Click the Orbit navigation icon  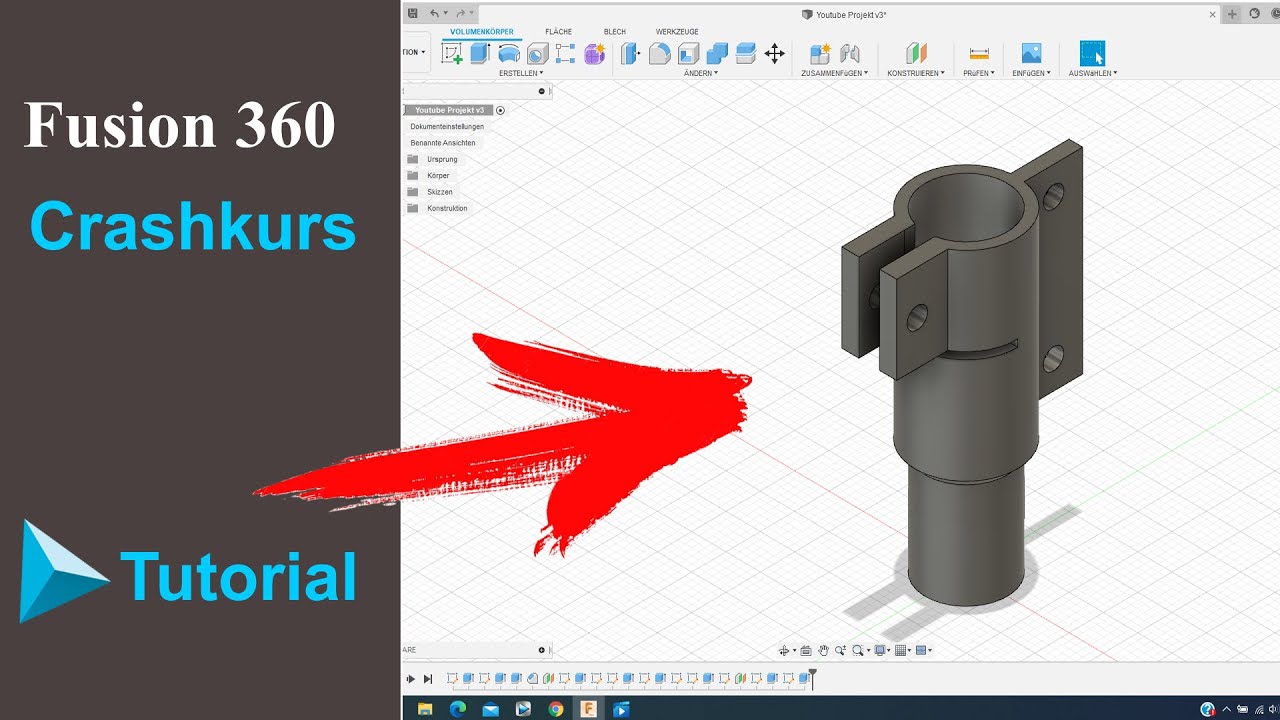pyautogui.click(x=785, y=651)
